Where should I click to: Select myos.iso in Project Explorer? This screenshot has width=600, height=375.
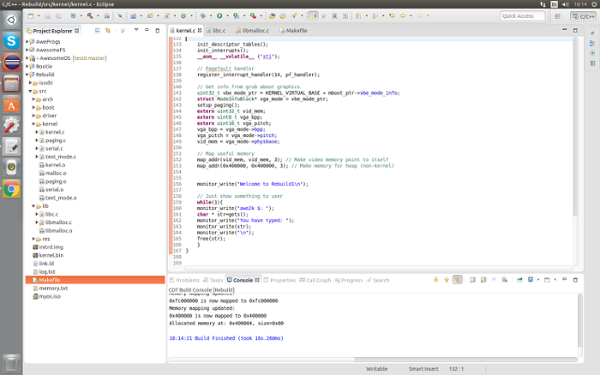pyautogui.click(x=47, y=297)
